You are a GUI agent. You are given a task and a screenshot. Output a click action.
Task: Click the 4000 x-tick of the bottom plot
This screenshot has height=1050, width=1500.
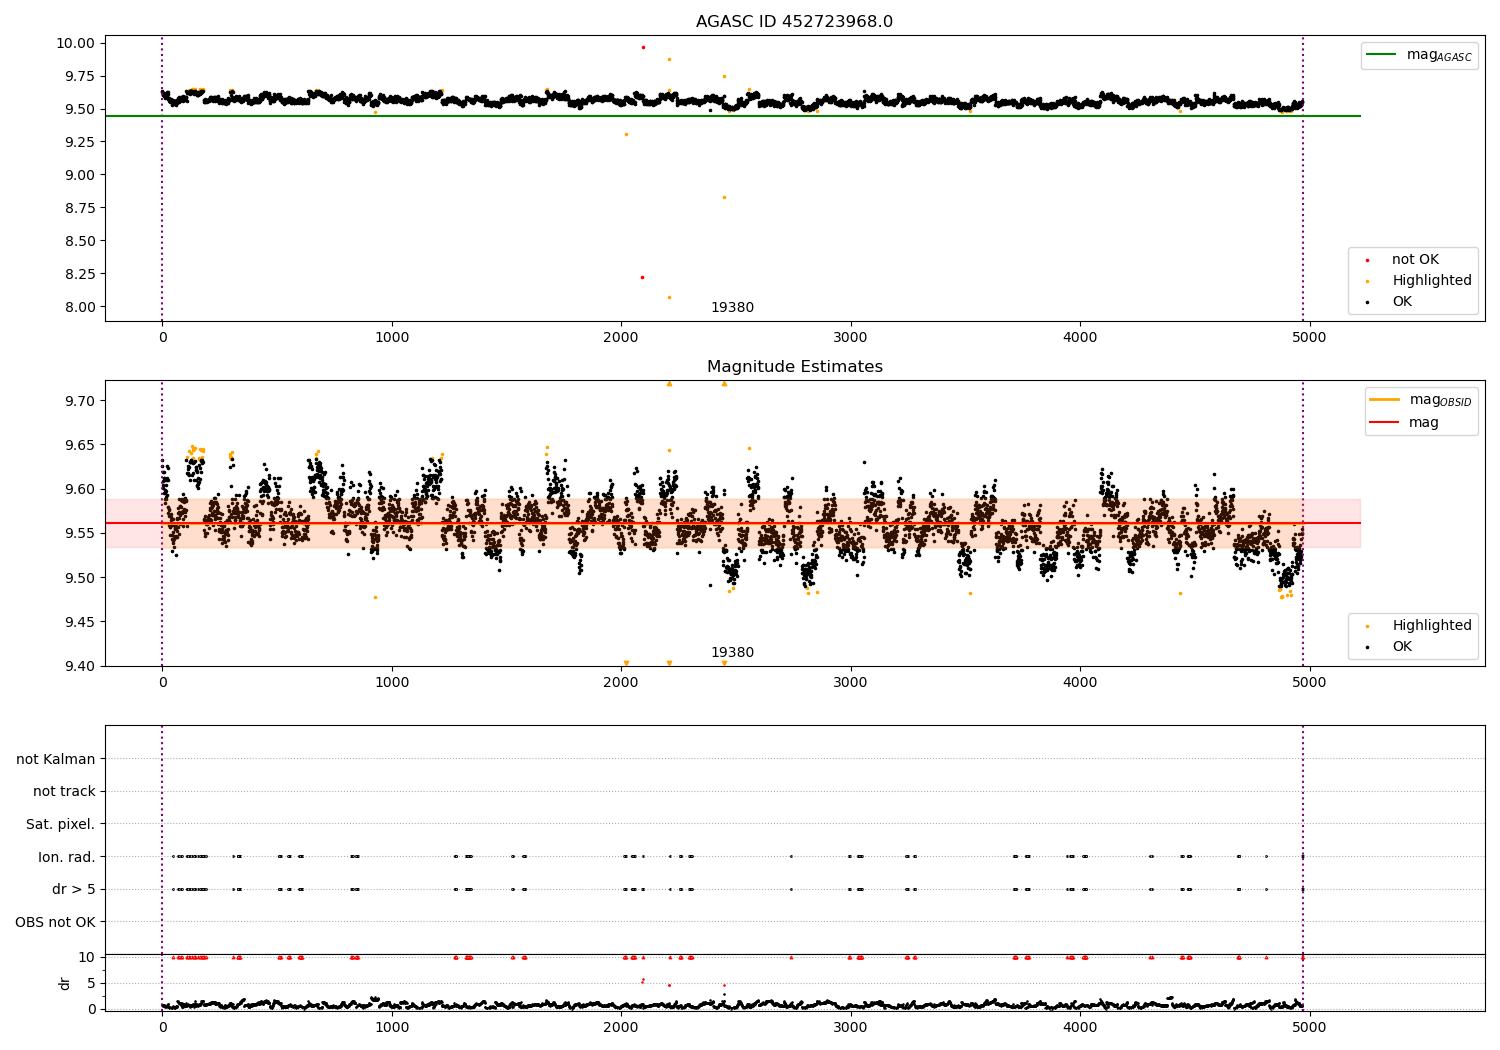pos(1080,1028)
